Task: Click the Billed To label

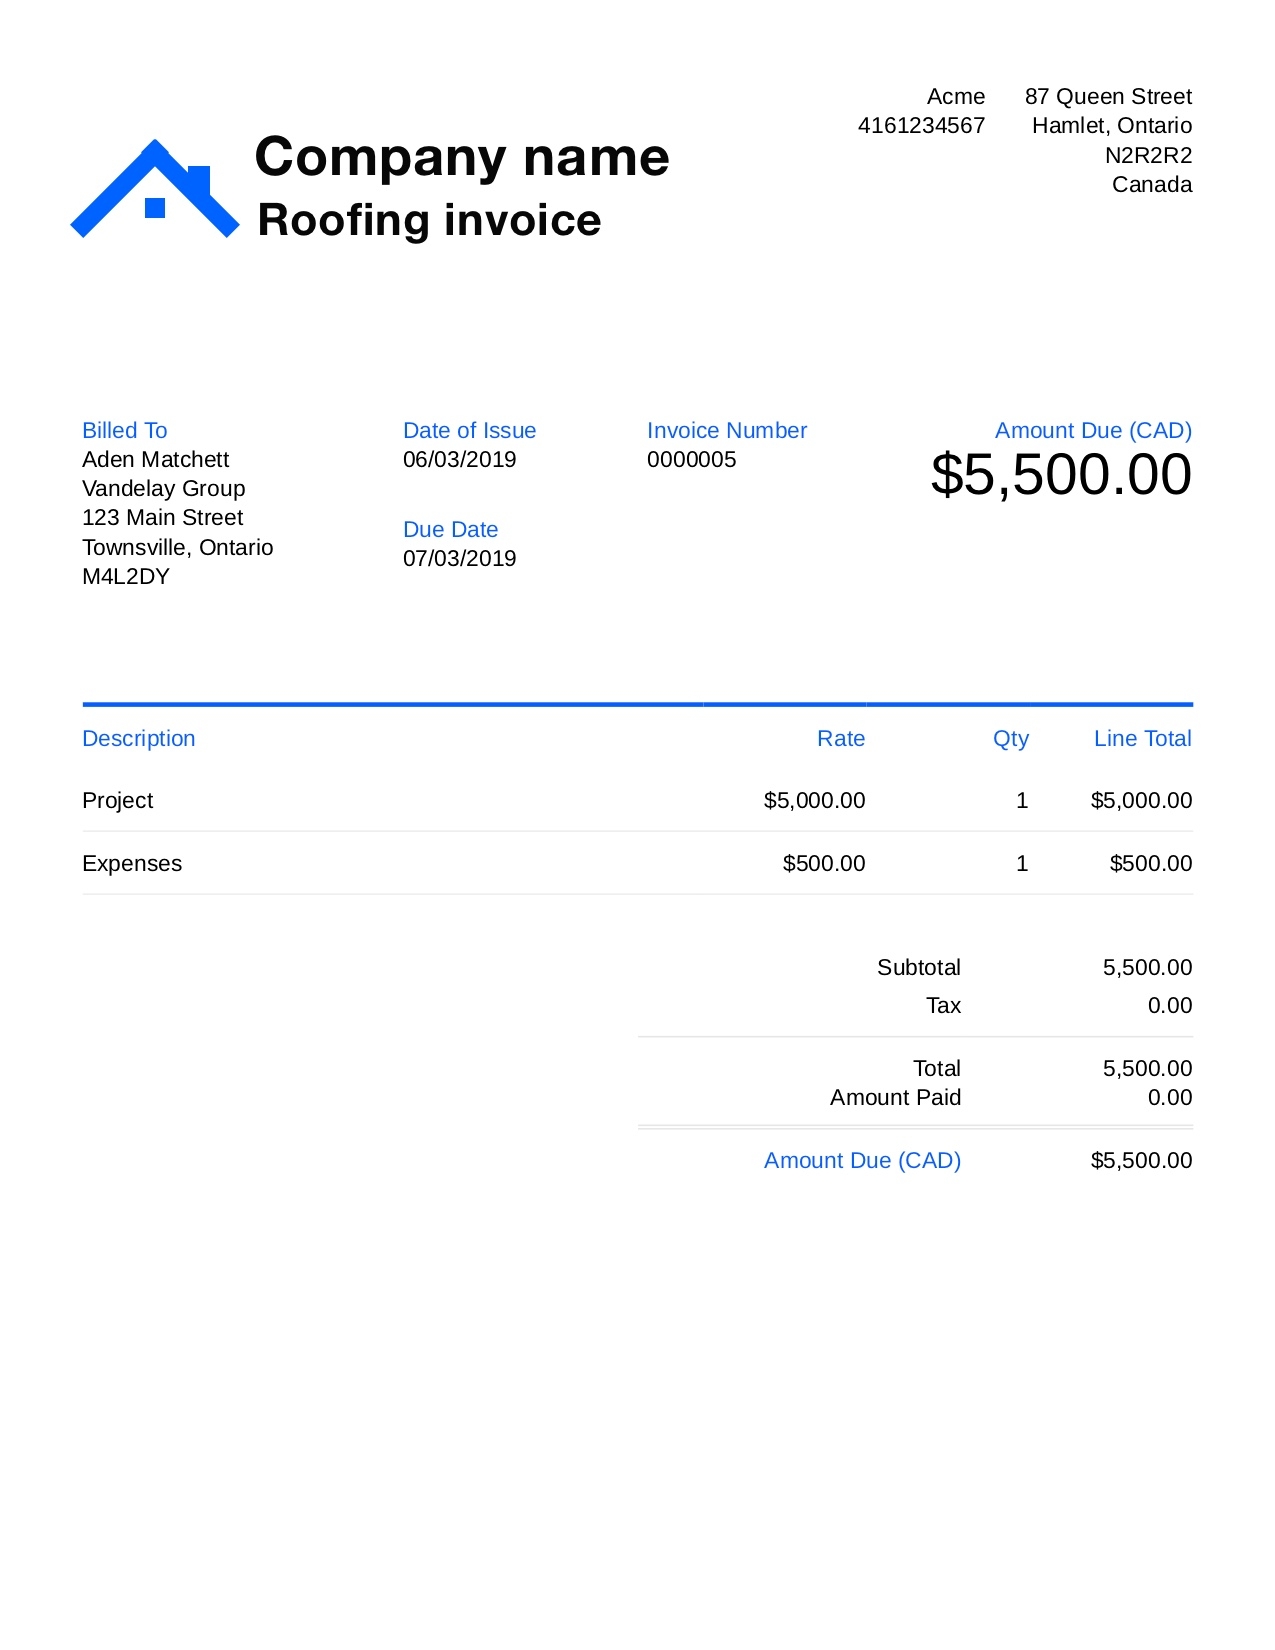Action: 124,430
